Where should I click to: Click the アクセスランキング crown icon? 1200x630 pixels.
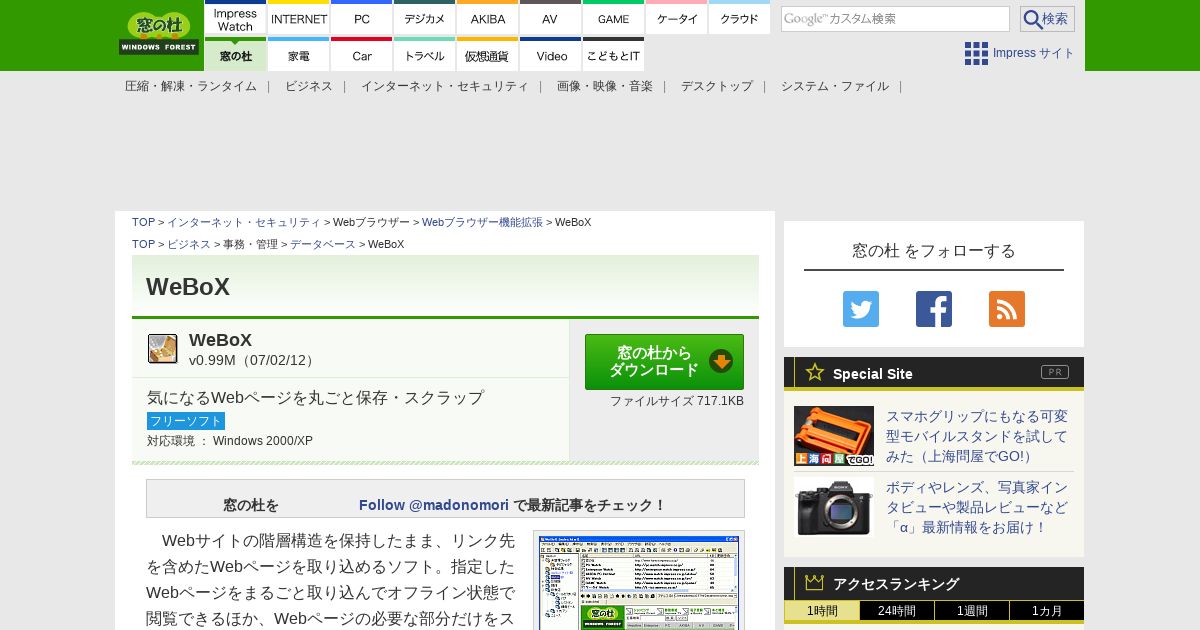tap(814, 583)
